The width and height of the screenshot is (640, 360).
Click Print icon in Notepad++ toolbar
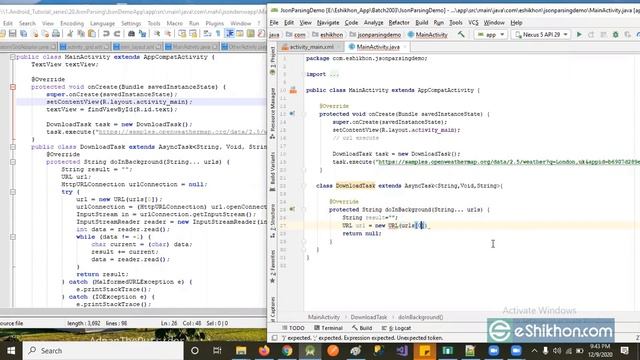click(56, 33)
